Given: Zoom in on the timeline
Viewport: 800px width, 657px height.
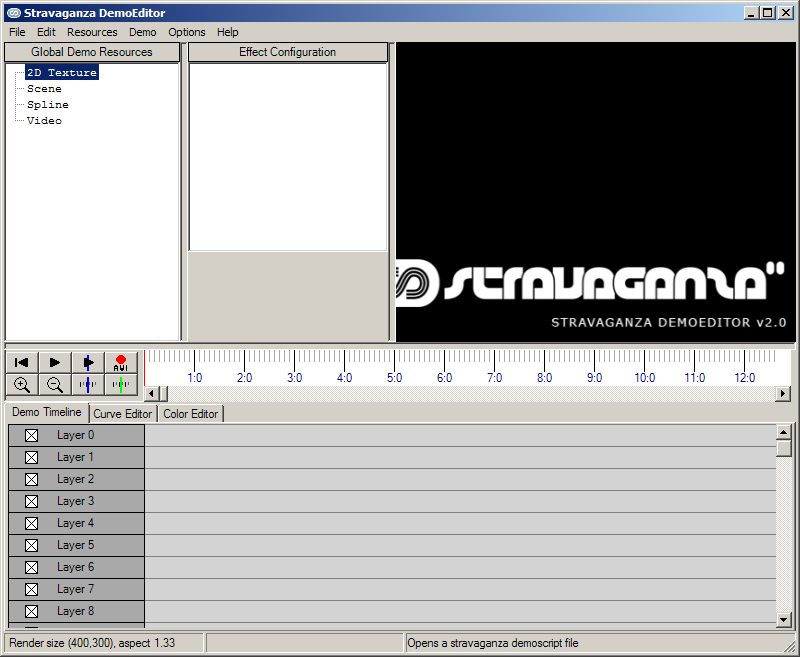Looking at the screenshot, I should click(22, 385).
